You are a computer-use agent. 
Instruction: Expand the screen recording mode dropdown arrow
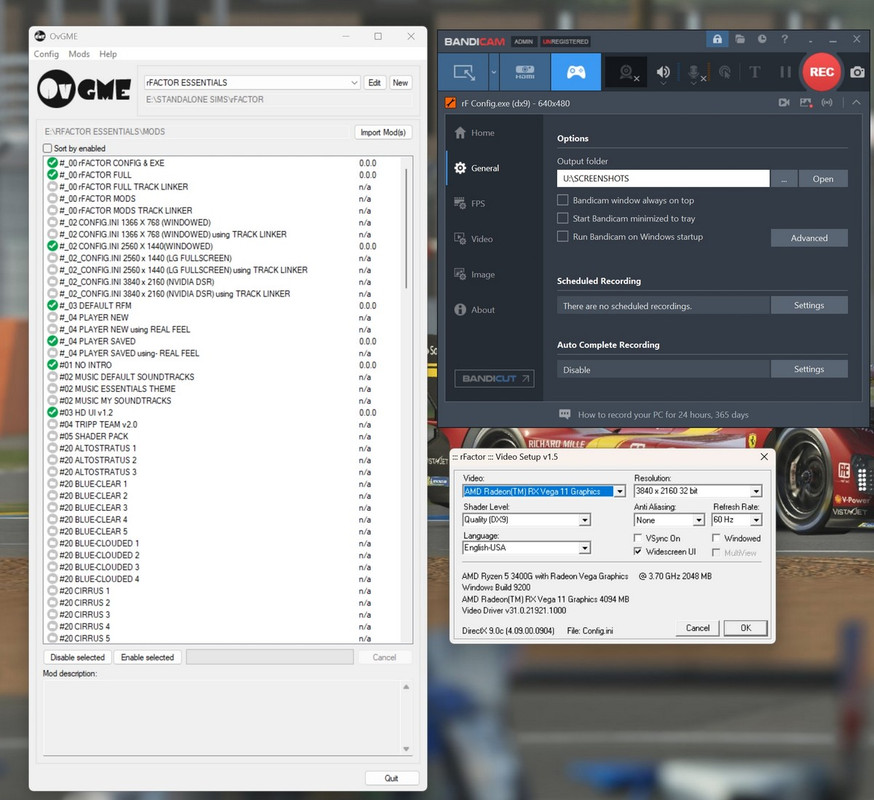[494, 72]
